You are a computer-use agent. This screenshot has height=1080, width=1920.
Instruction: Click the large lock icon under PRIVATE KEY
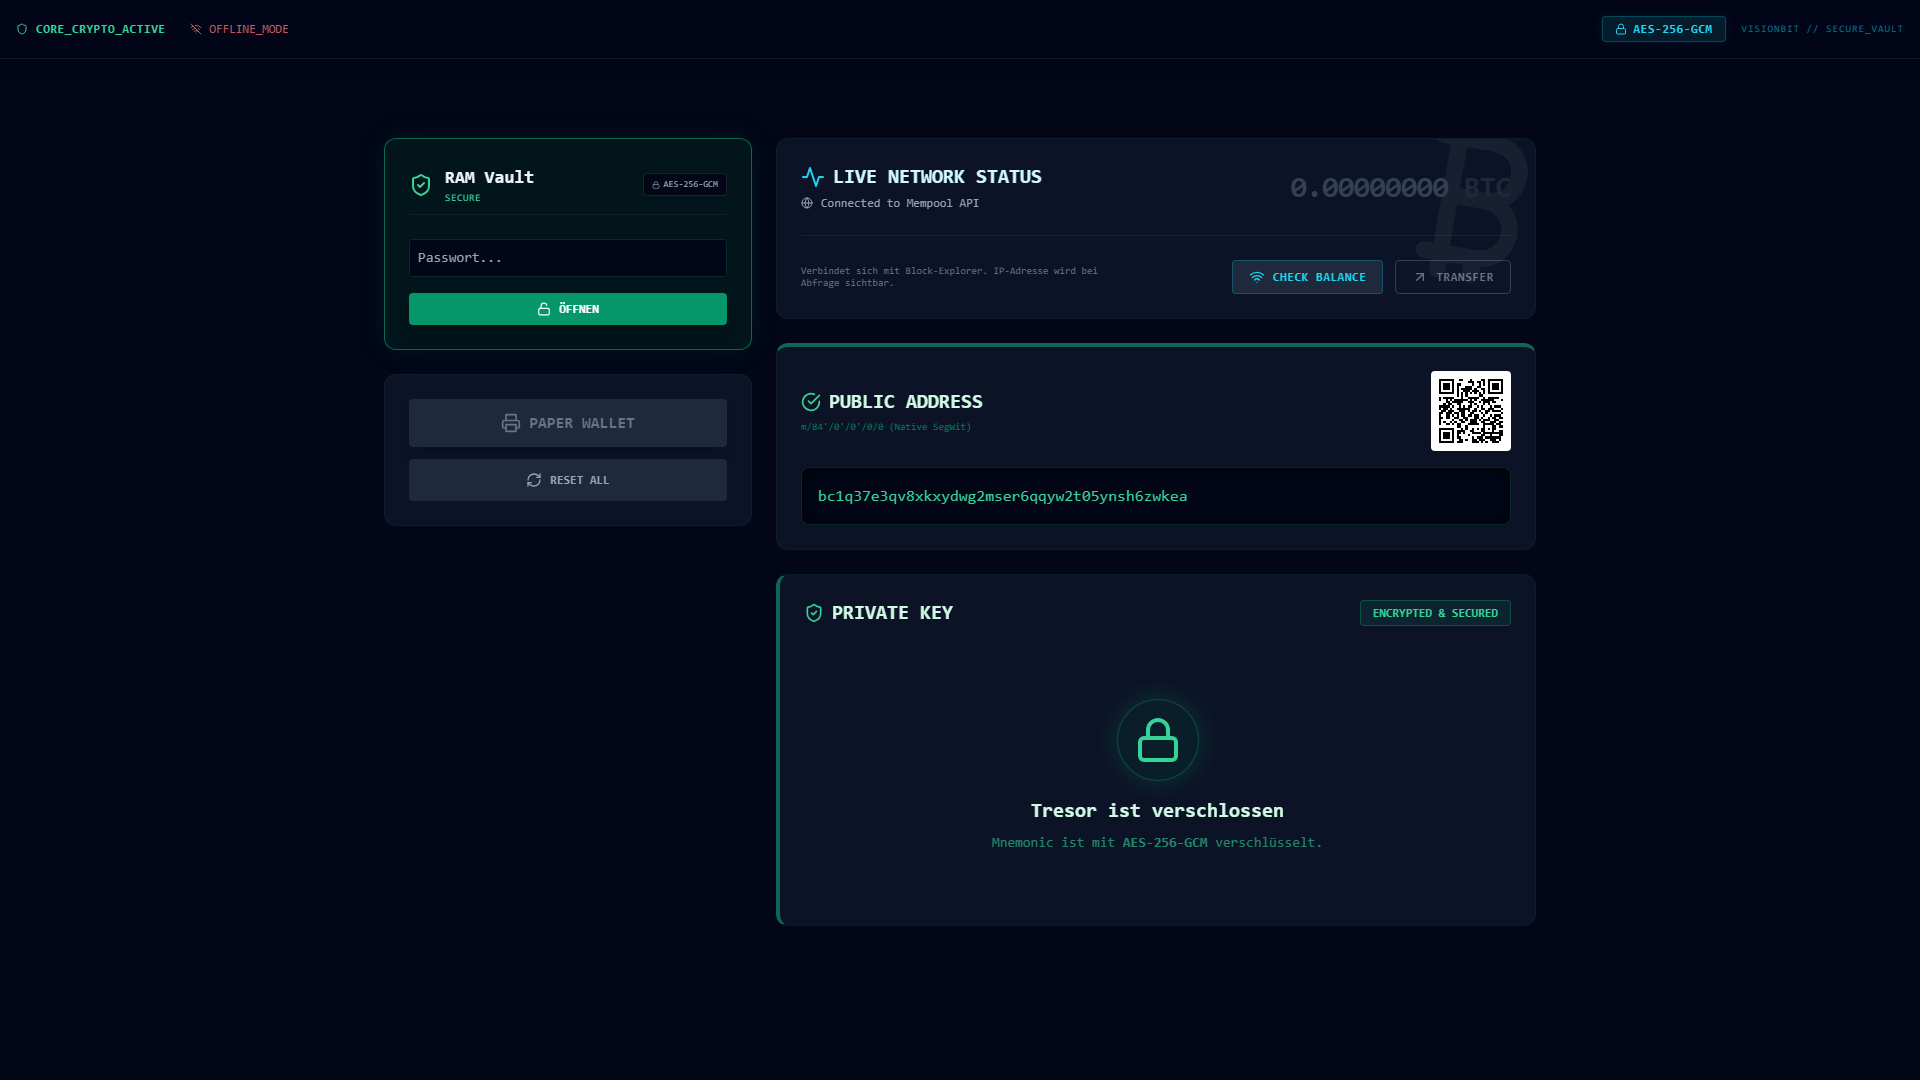point(1157,740)
